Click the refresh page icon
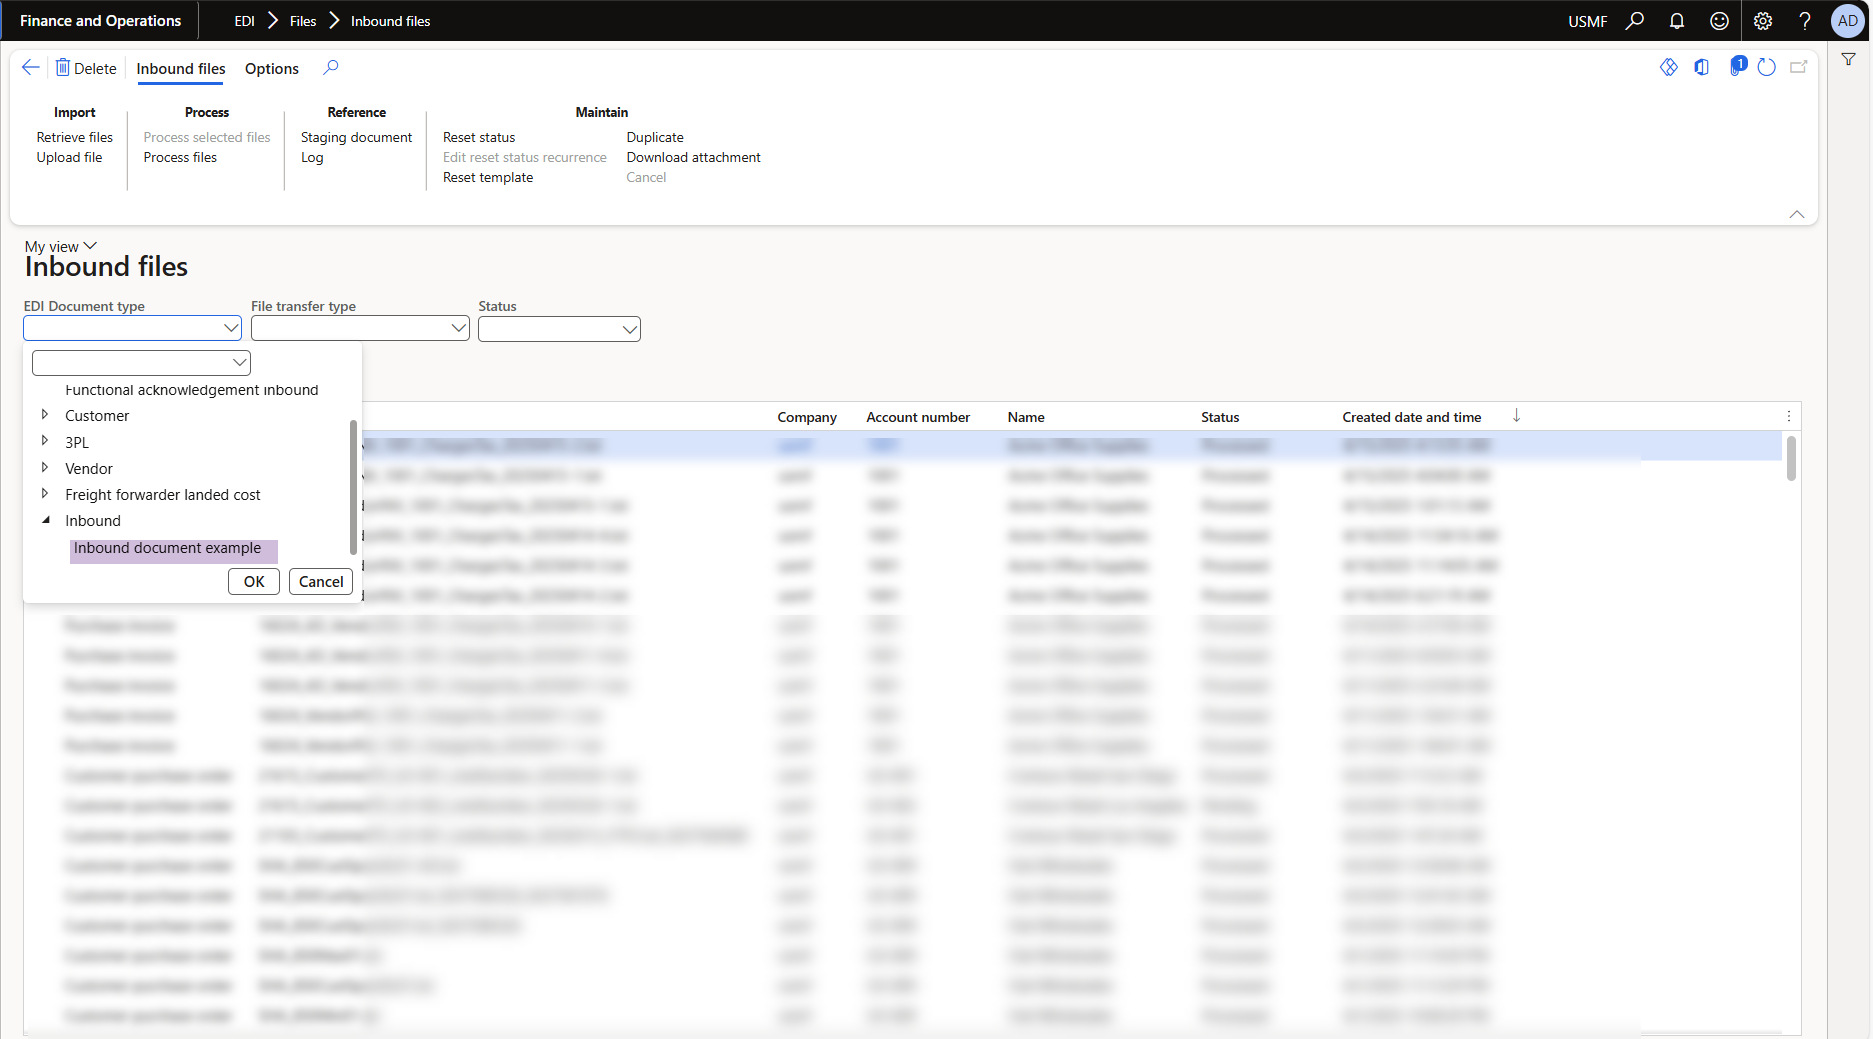 click(x=1767, y=68)
